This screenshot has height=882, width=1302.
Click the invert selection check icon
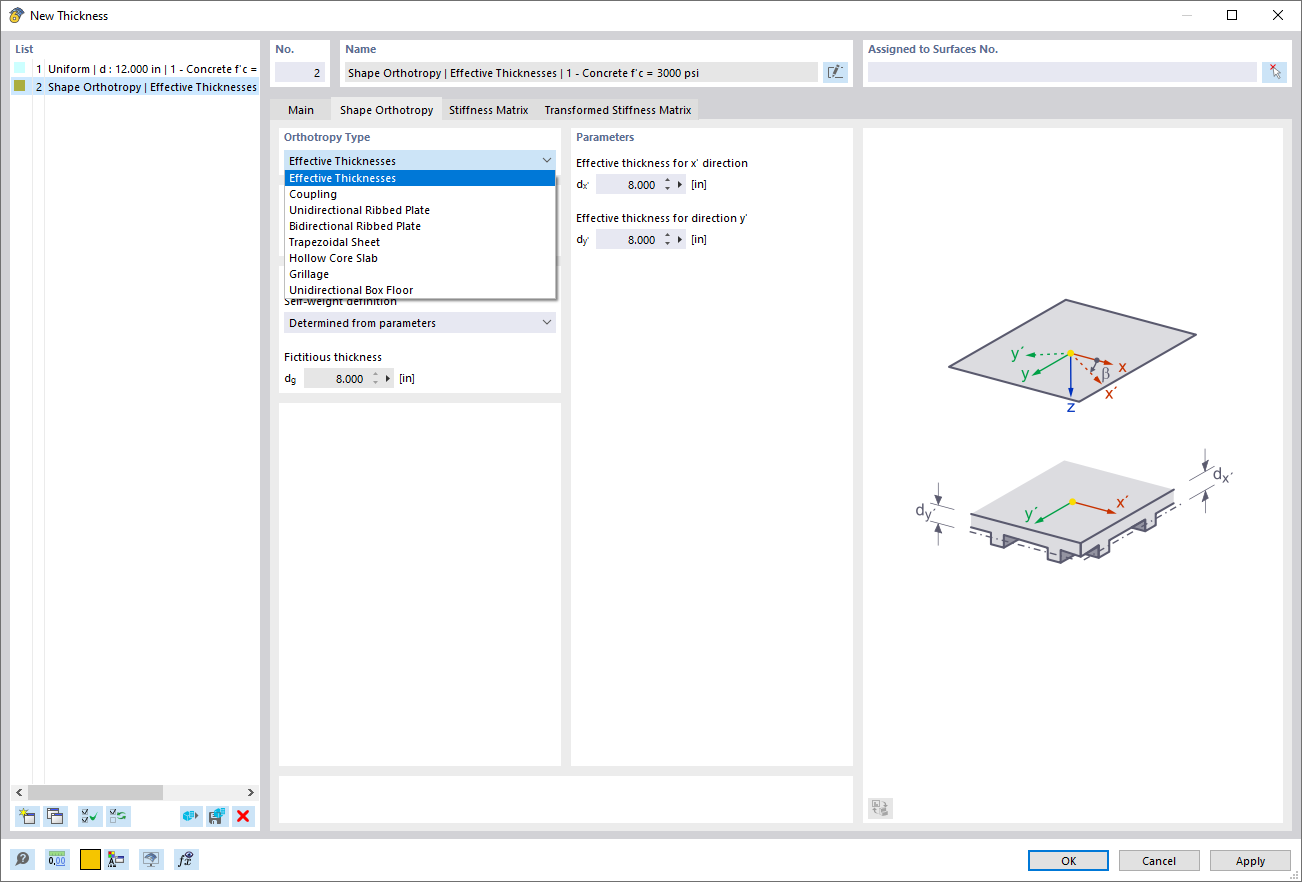(x=117, y=816)
